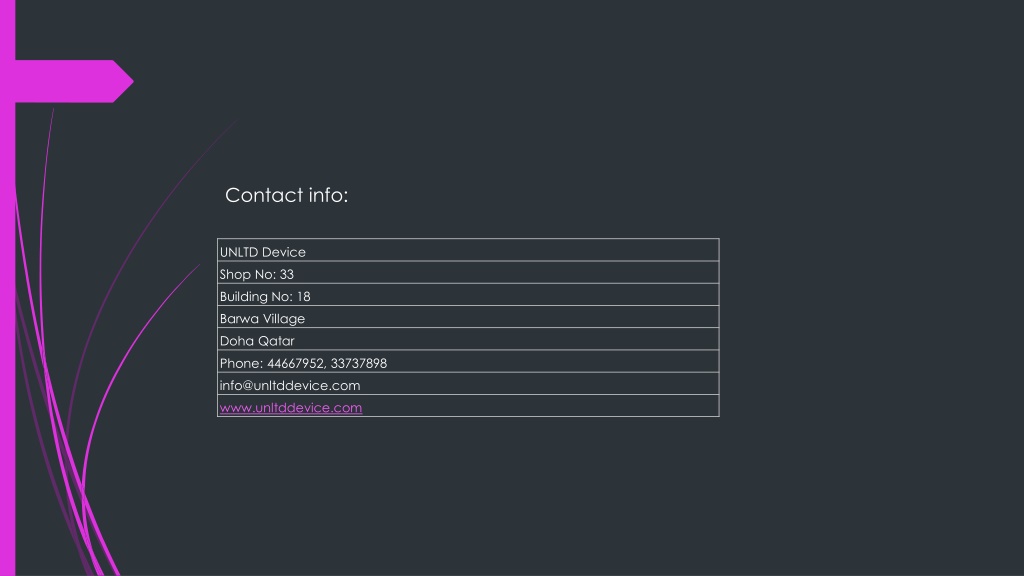Click the magenta vertical bar on slide edge
1024x576 pixels.
(x=7, y=288)
